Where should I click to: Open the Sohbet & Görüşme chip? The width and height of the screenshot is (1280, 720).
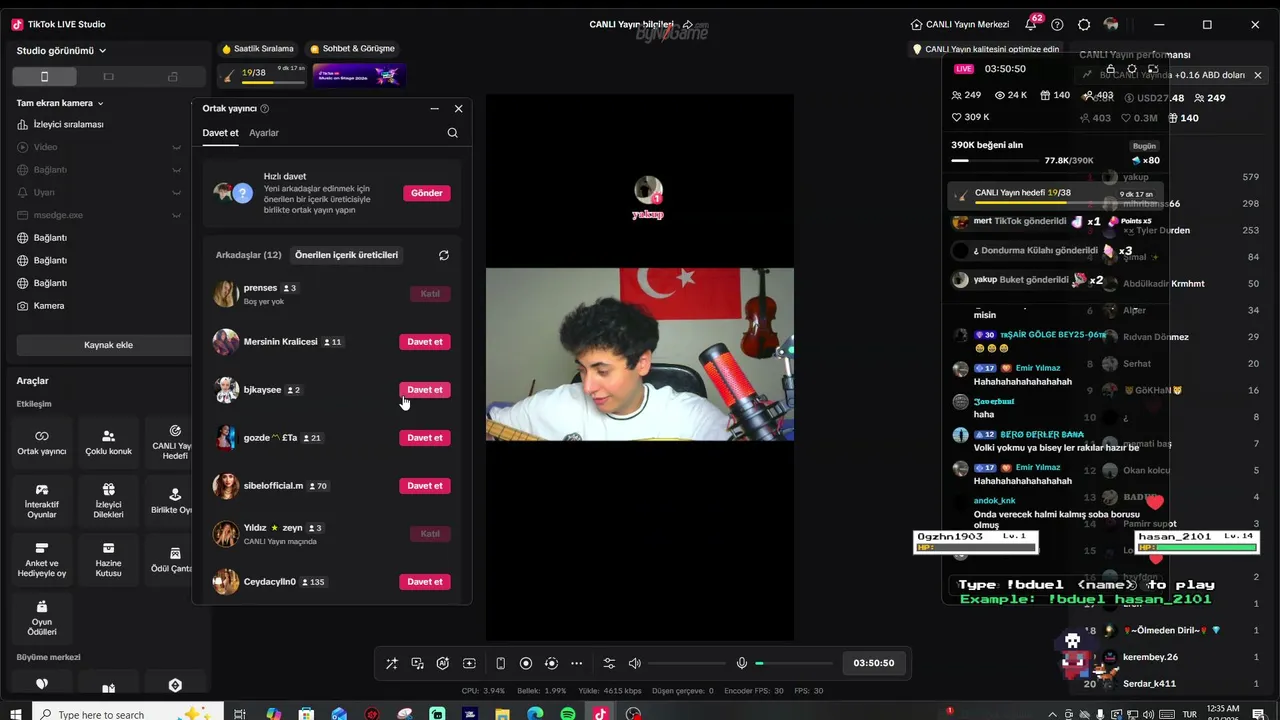pos(353,49)
